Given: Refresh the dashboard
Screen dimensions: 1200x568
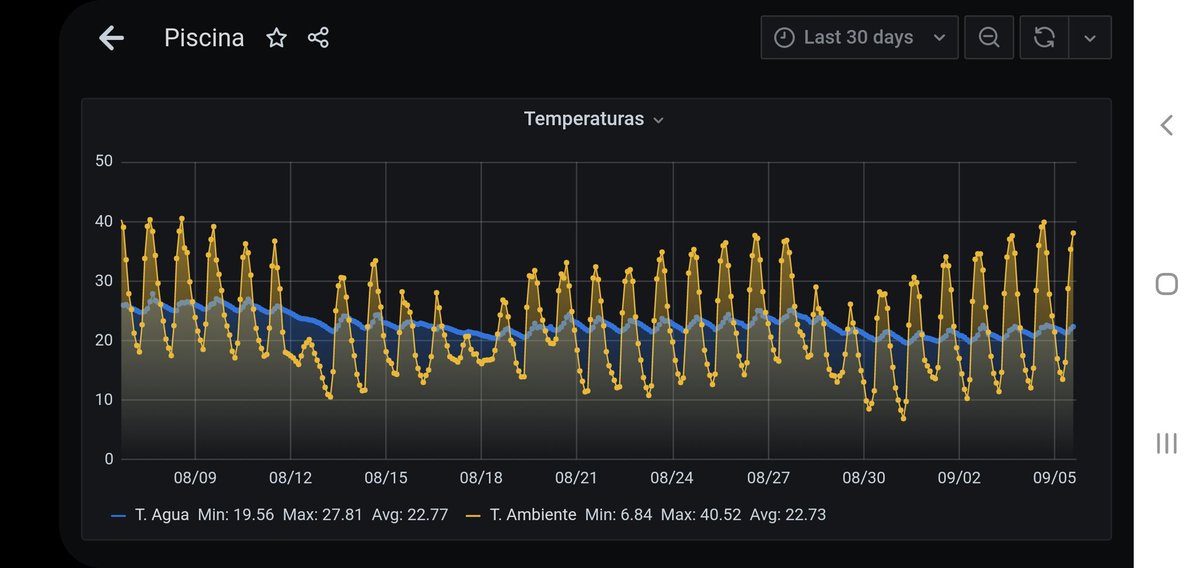Looking at the screenshot, I should pyautogui.click(x=1044, y=37).
